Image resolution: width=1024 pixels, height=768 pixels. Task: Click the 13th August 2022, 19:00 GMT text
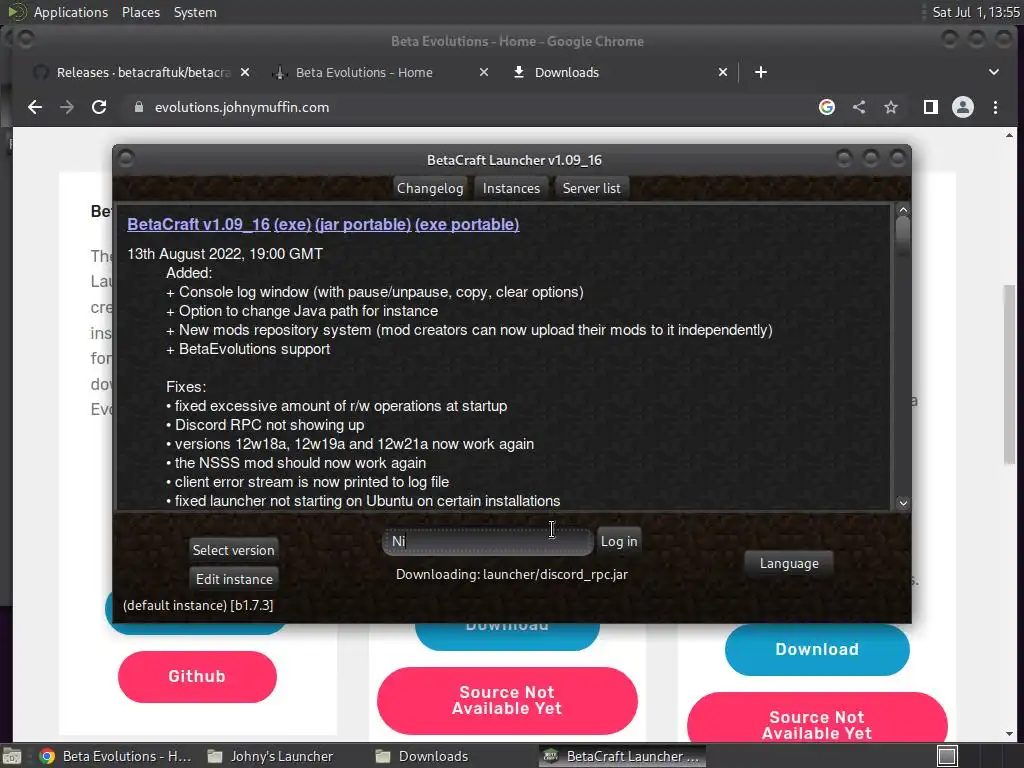click(x=225, y=254)
